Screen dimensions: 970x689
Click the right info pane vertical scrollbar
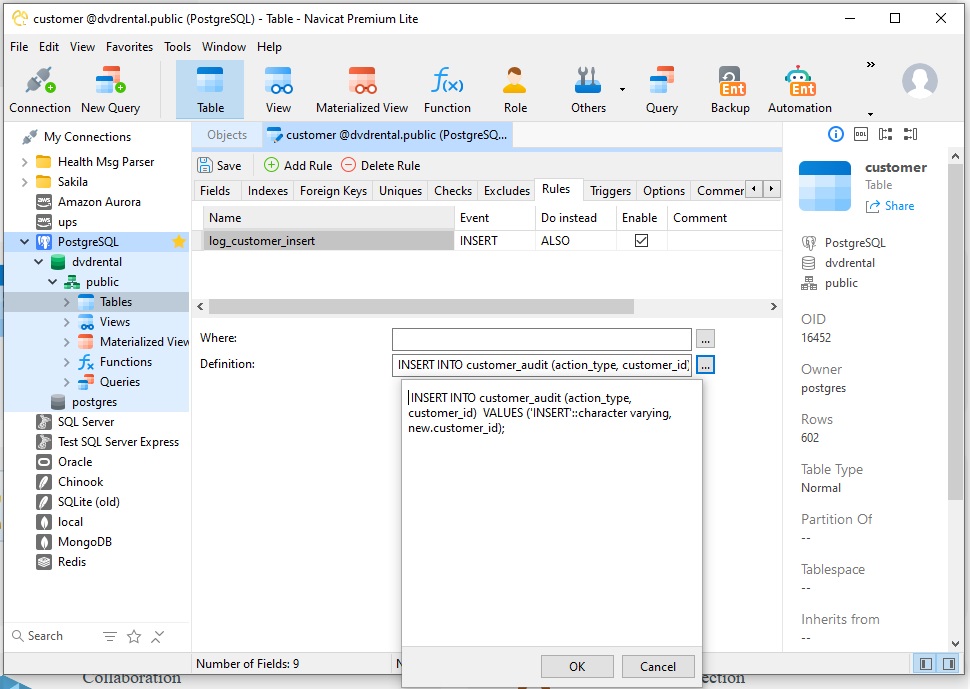tap(955, 331)
